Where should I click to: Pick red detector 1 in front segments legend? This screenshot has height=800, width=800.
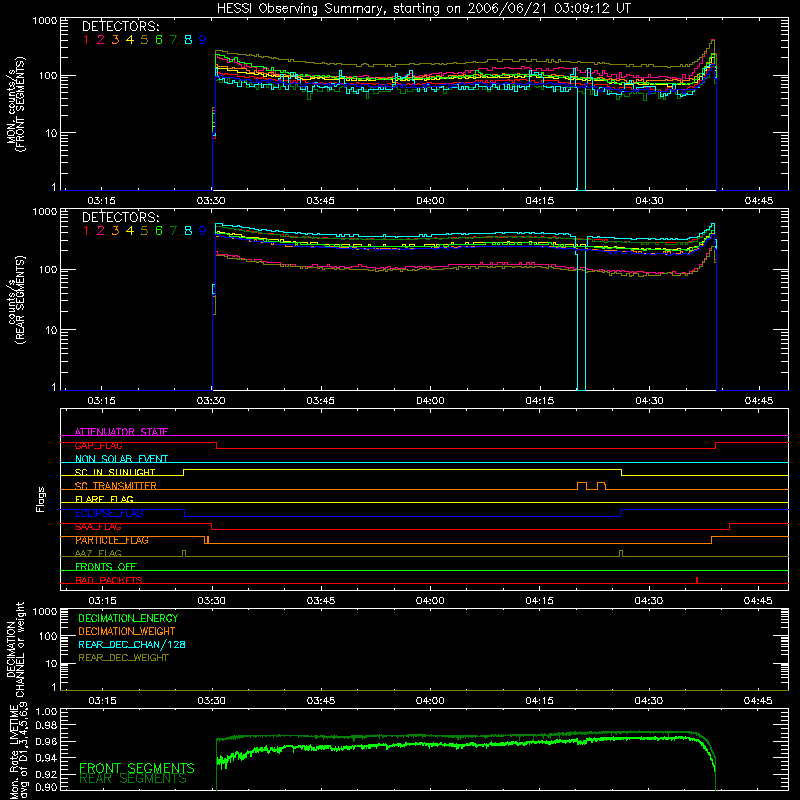tap(86, 40)
